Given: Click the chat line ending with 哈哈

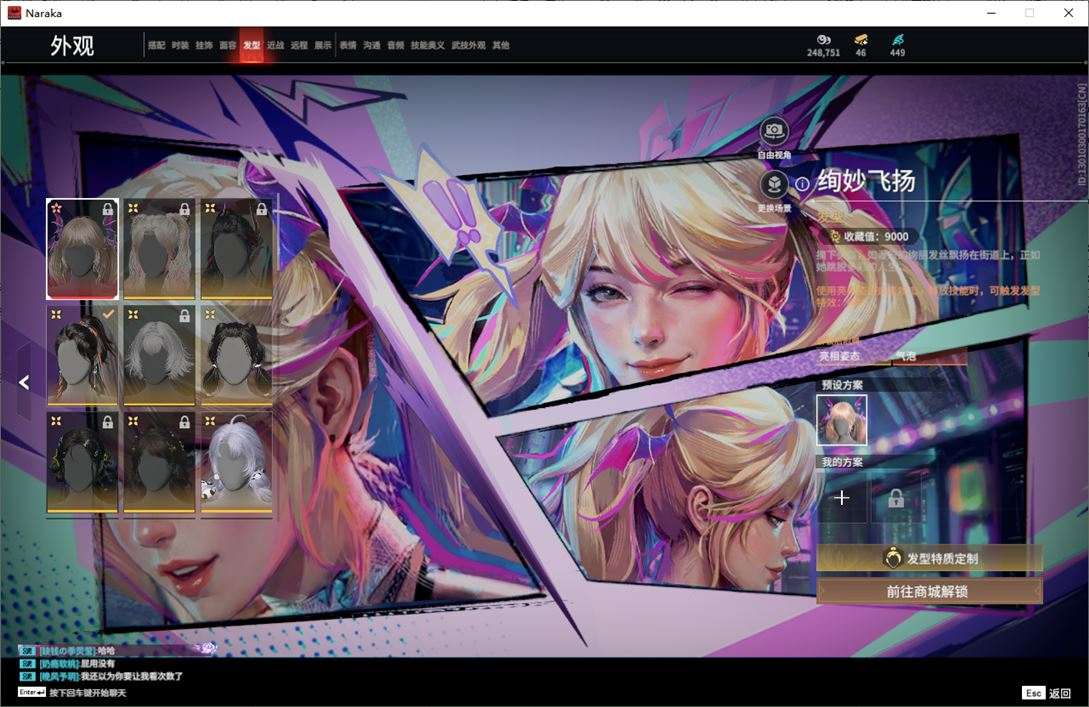Looking at the screenshot, I should [67, 651].
